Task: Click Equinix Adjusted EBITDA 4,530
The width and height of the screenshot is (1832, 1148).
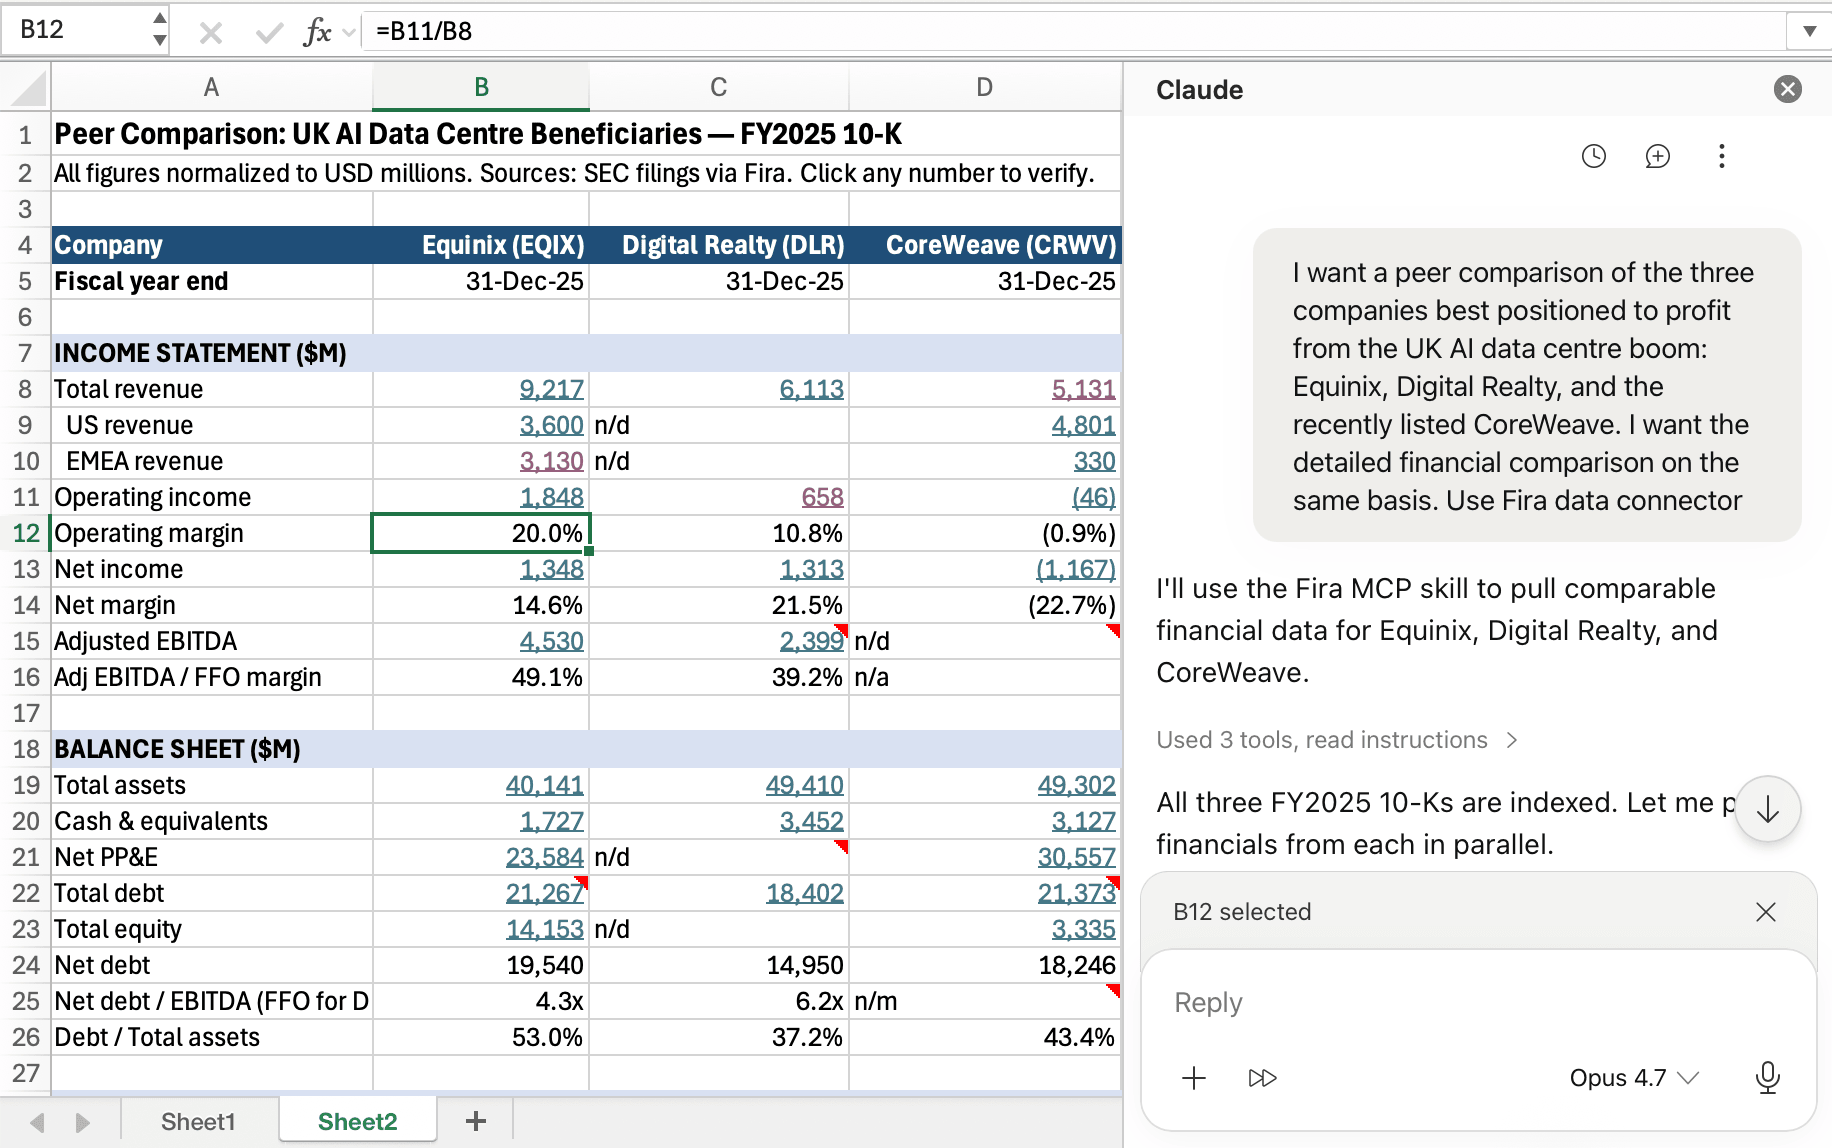Action: [x=551, y=641]
